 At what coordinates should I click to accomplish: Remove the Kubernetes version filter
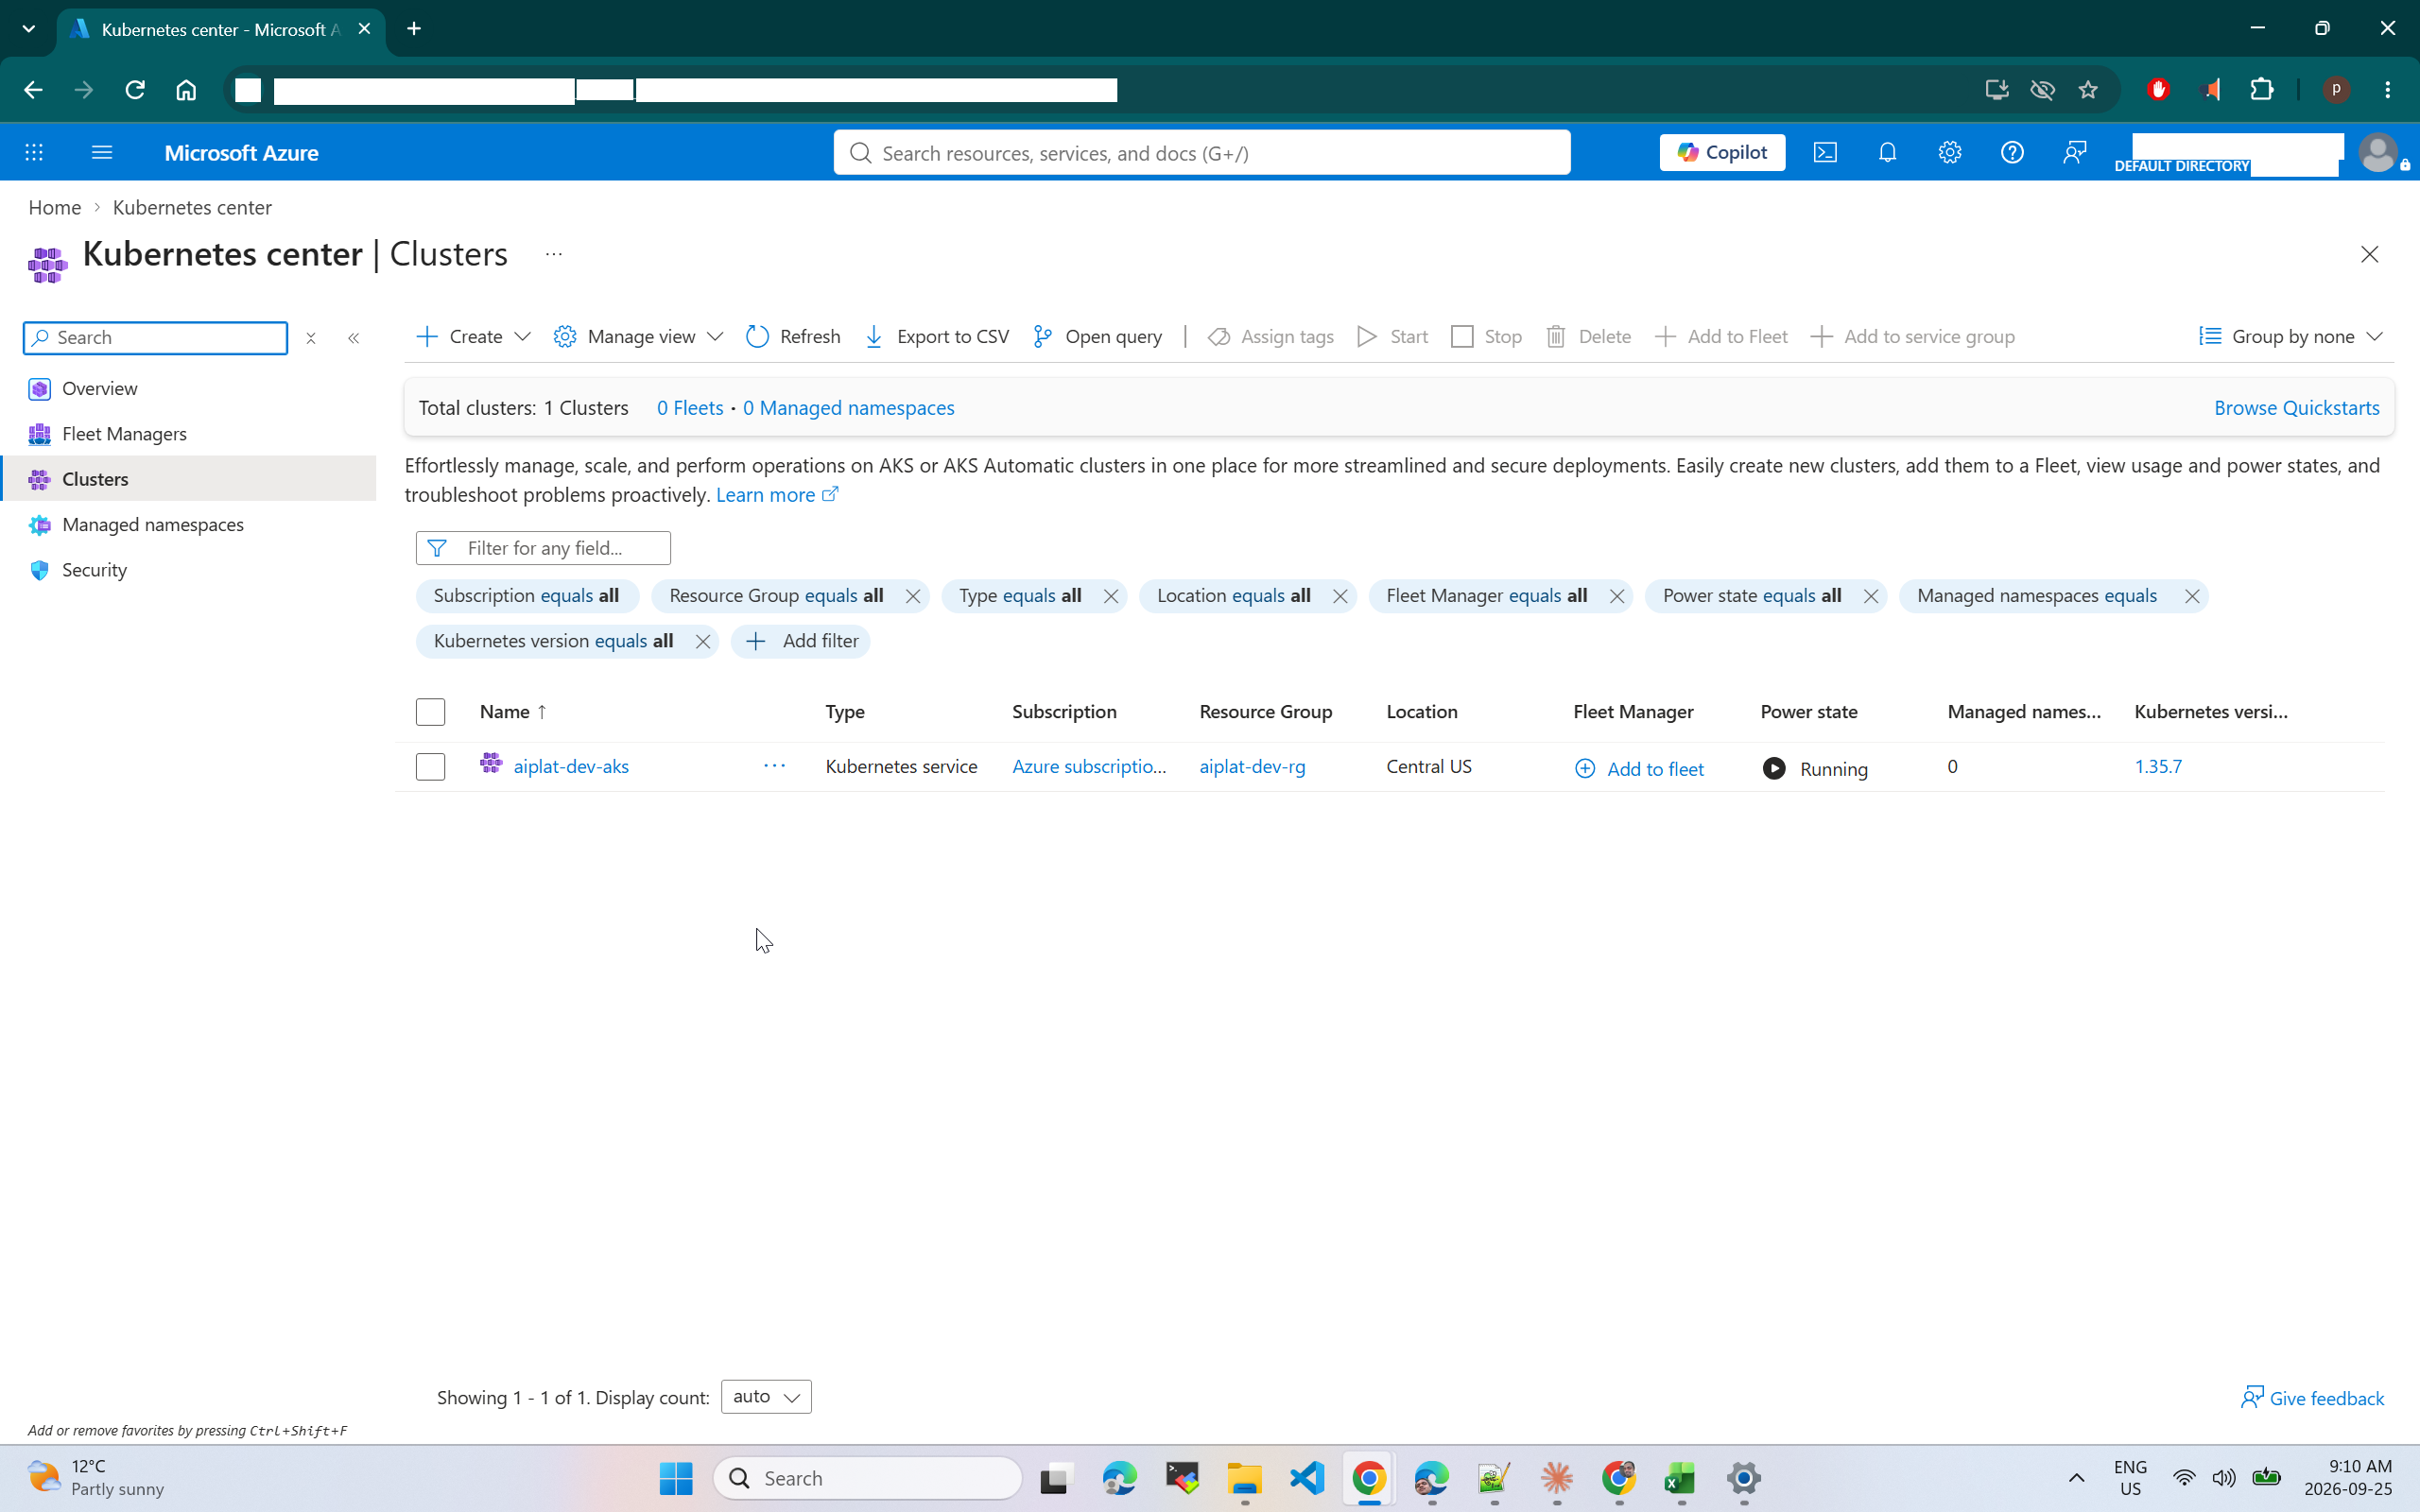[x=702, y=641]
